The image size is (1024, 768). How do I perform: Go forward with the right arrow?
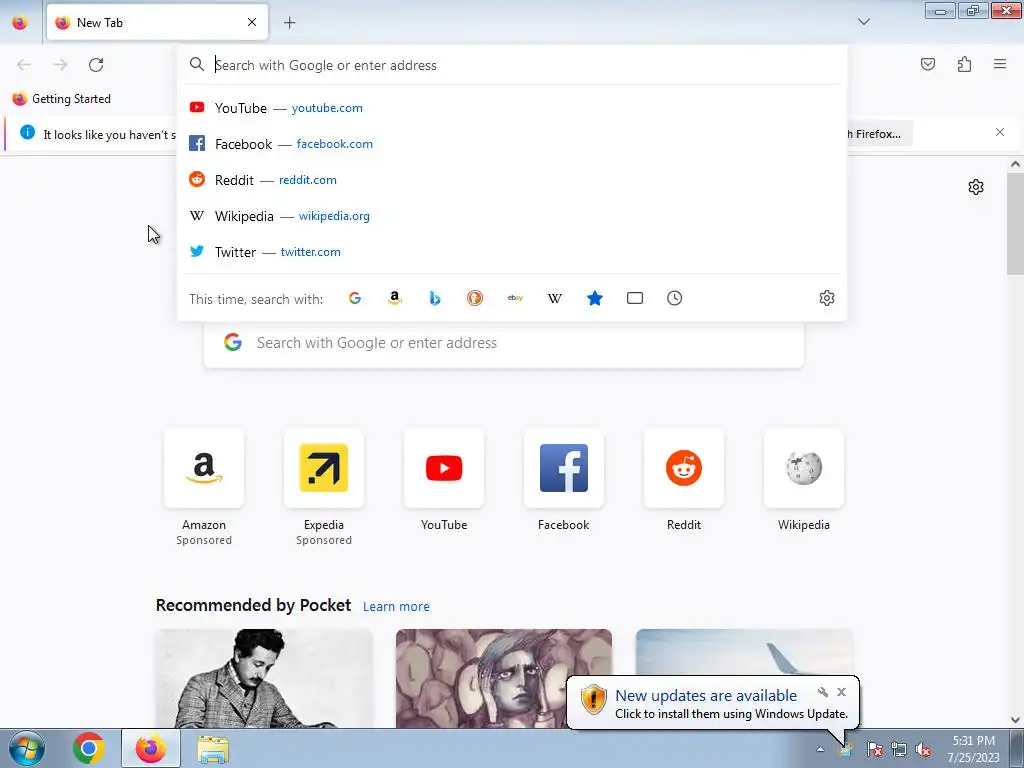[x=60, y=65]
